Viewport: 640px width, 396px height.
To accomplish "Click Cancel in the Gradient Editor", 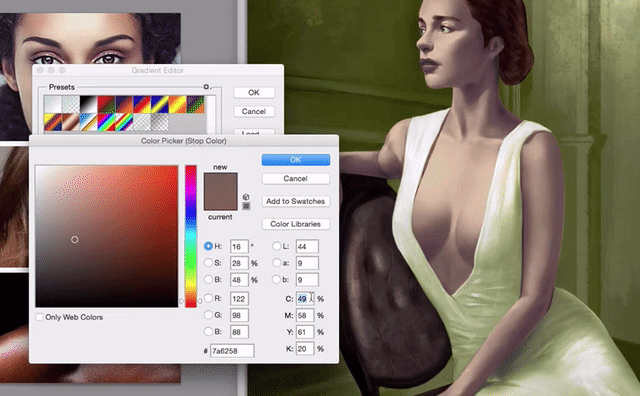I will 254,111.
